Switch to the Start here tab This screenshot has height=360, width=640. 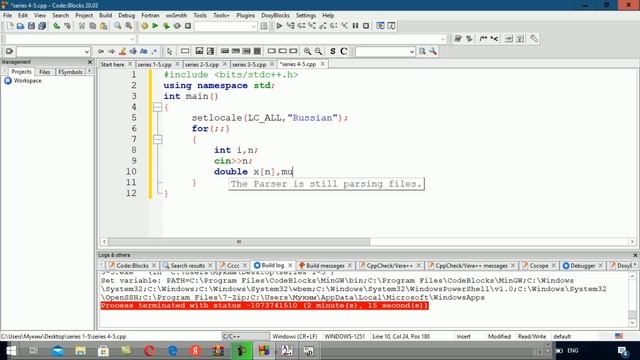pyautogui.click(x=112, y=64)
